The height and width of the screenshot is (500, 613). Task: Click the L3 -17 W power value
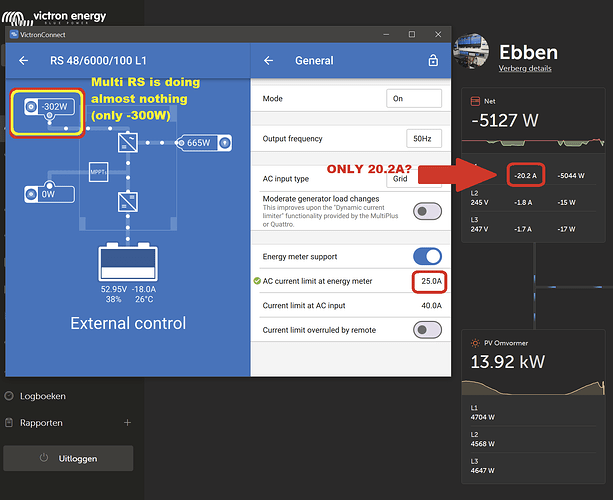click(x=566, y=229)
